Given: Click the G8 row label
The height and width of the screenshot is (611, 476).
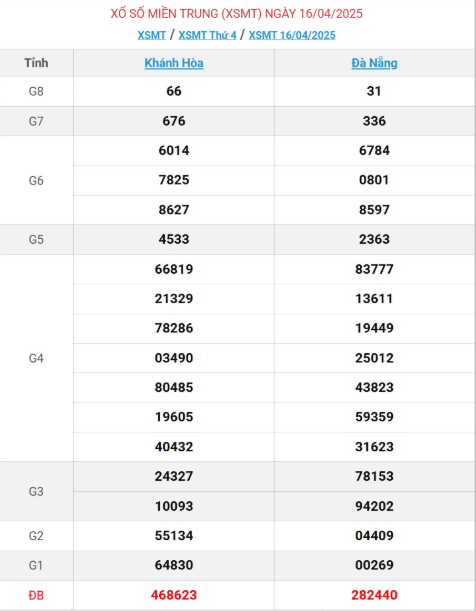Looking at the screenshot, I should click(36, 92).
